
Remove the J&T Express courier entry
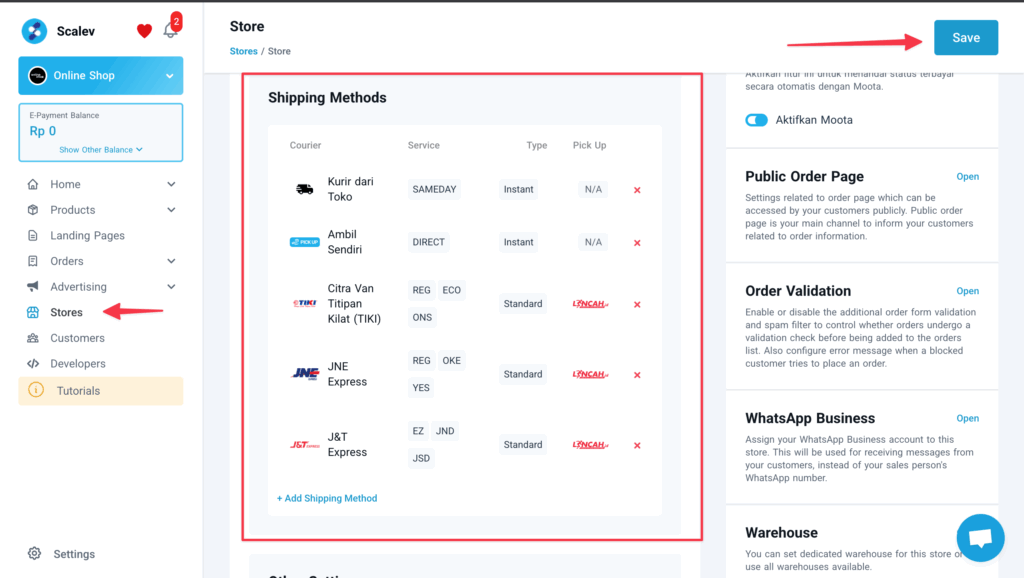pos(637,446)
